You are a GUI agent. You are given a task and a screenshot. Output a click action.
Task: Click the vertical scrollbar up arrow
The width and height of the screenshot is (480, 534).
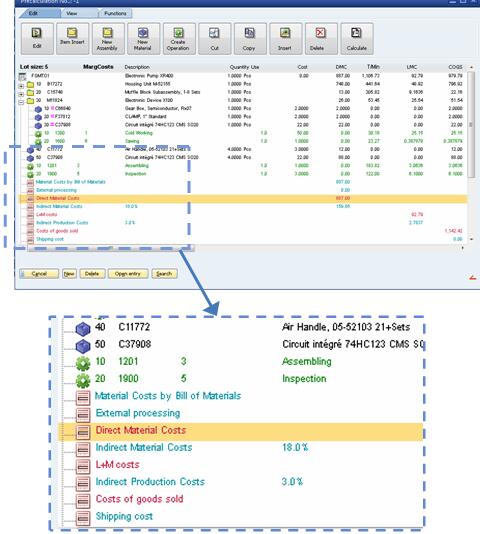471,67
